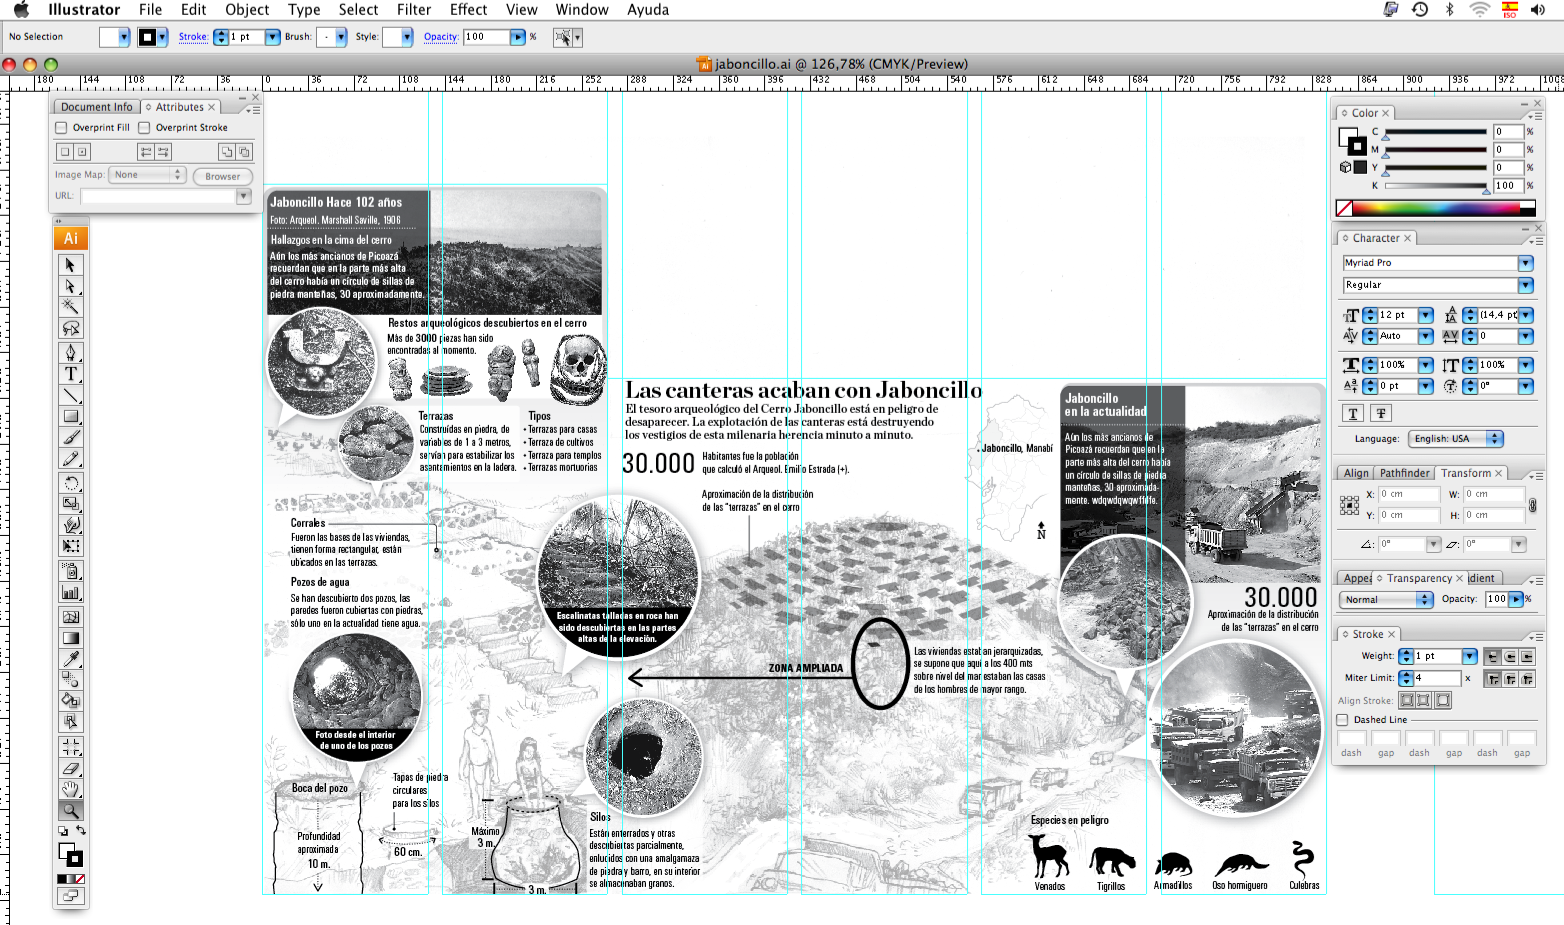
Task: Click the Browser button in Attributes panel
Action: tap(222, 176)
